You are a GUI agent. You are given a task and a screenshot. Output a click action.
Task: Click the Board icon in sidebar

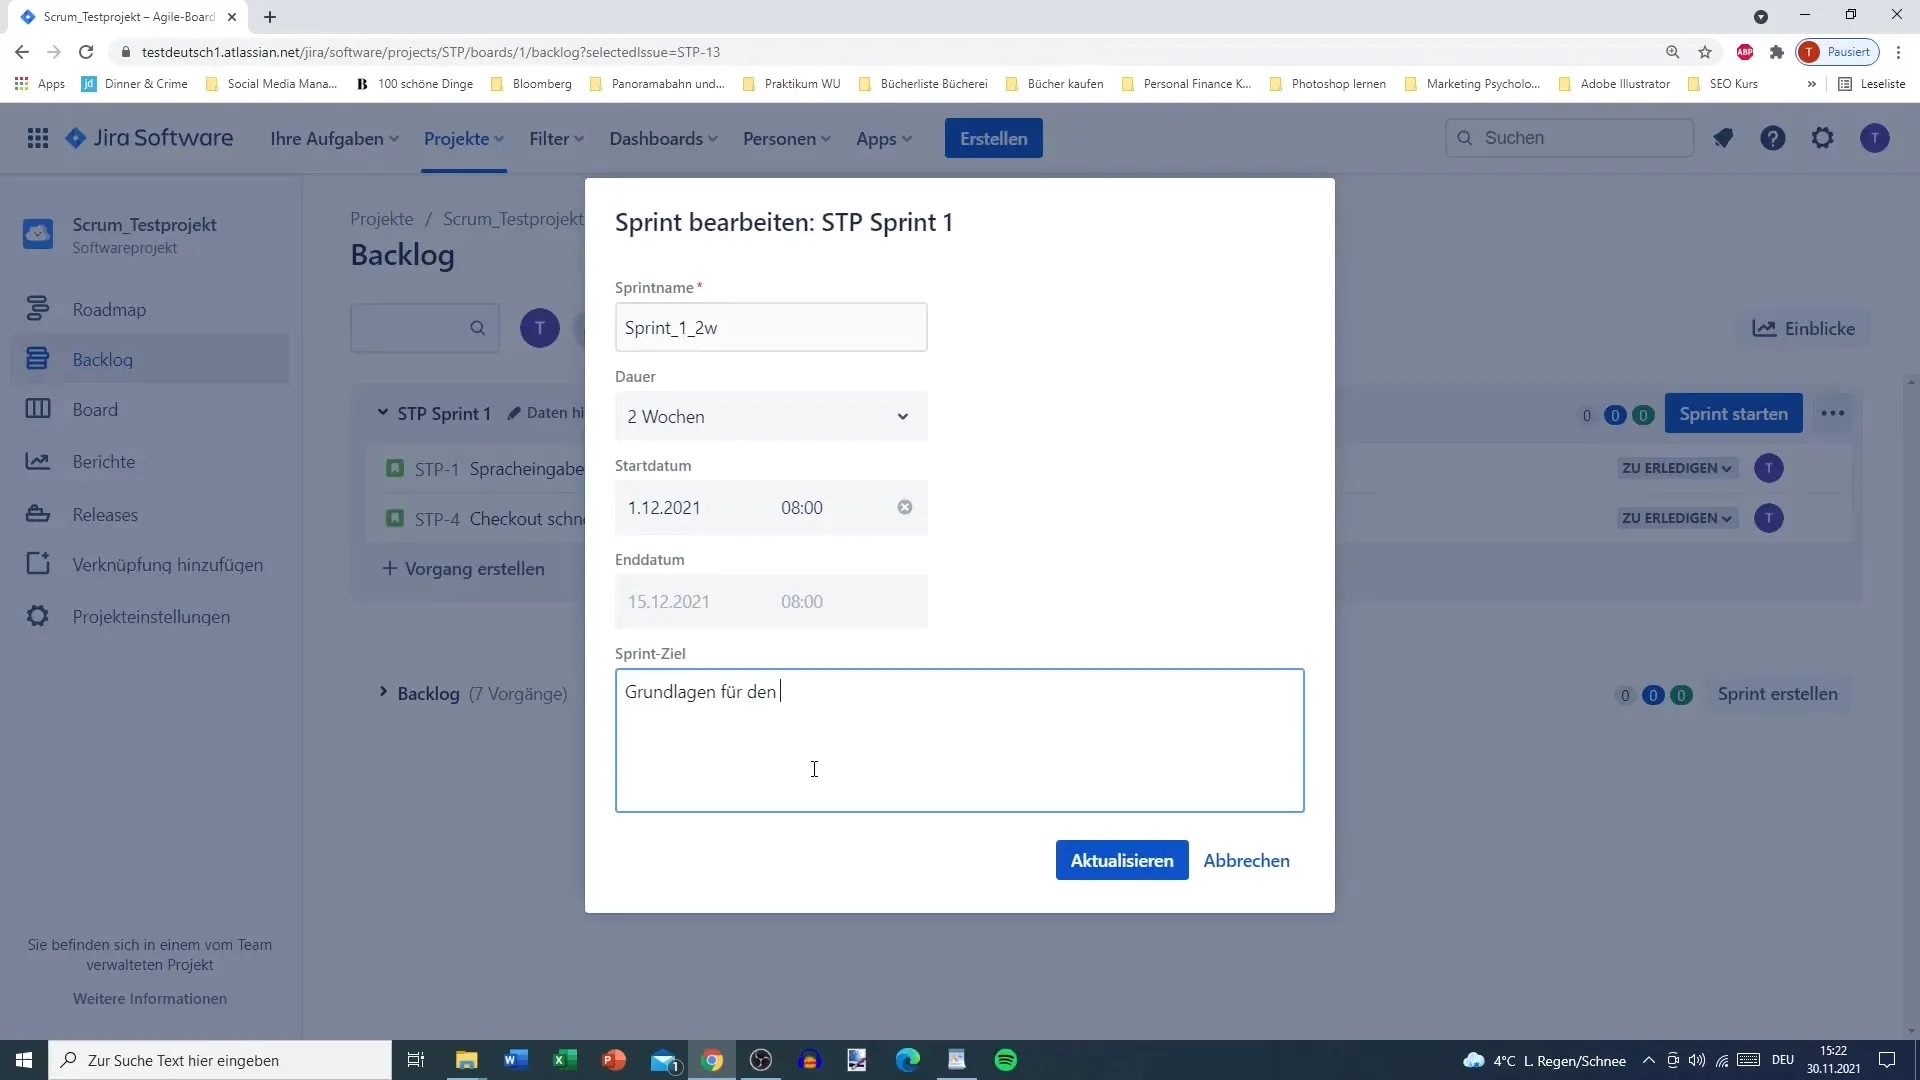pos(37,409)
